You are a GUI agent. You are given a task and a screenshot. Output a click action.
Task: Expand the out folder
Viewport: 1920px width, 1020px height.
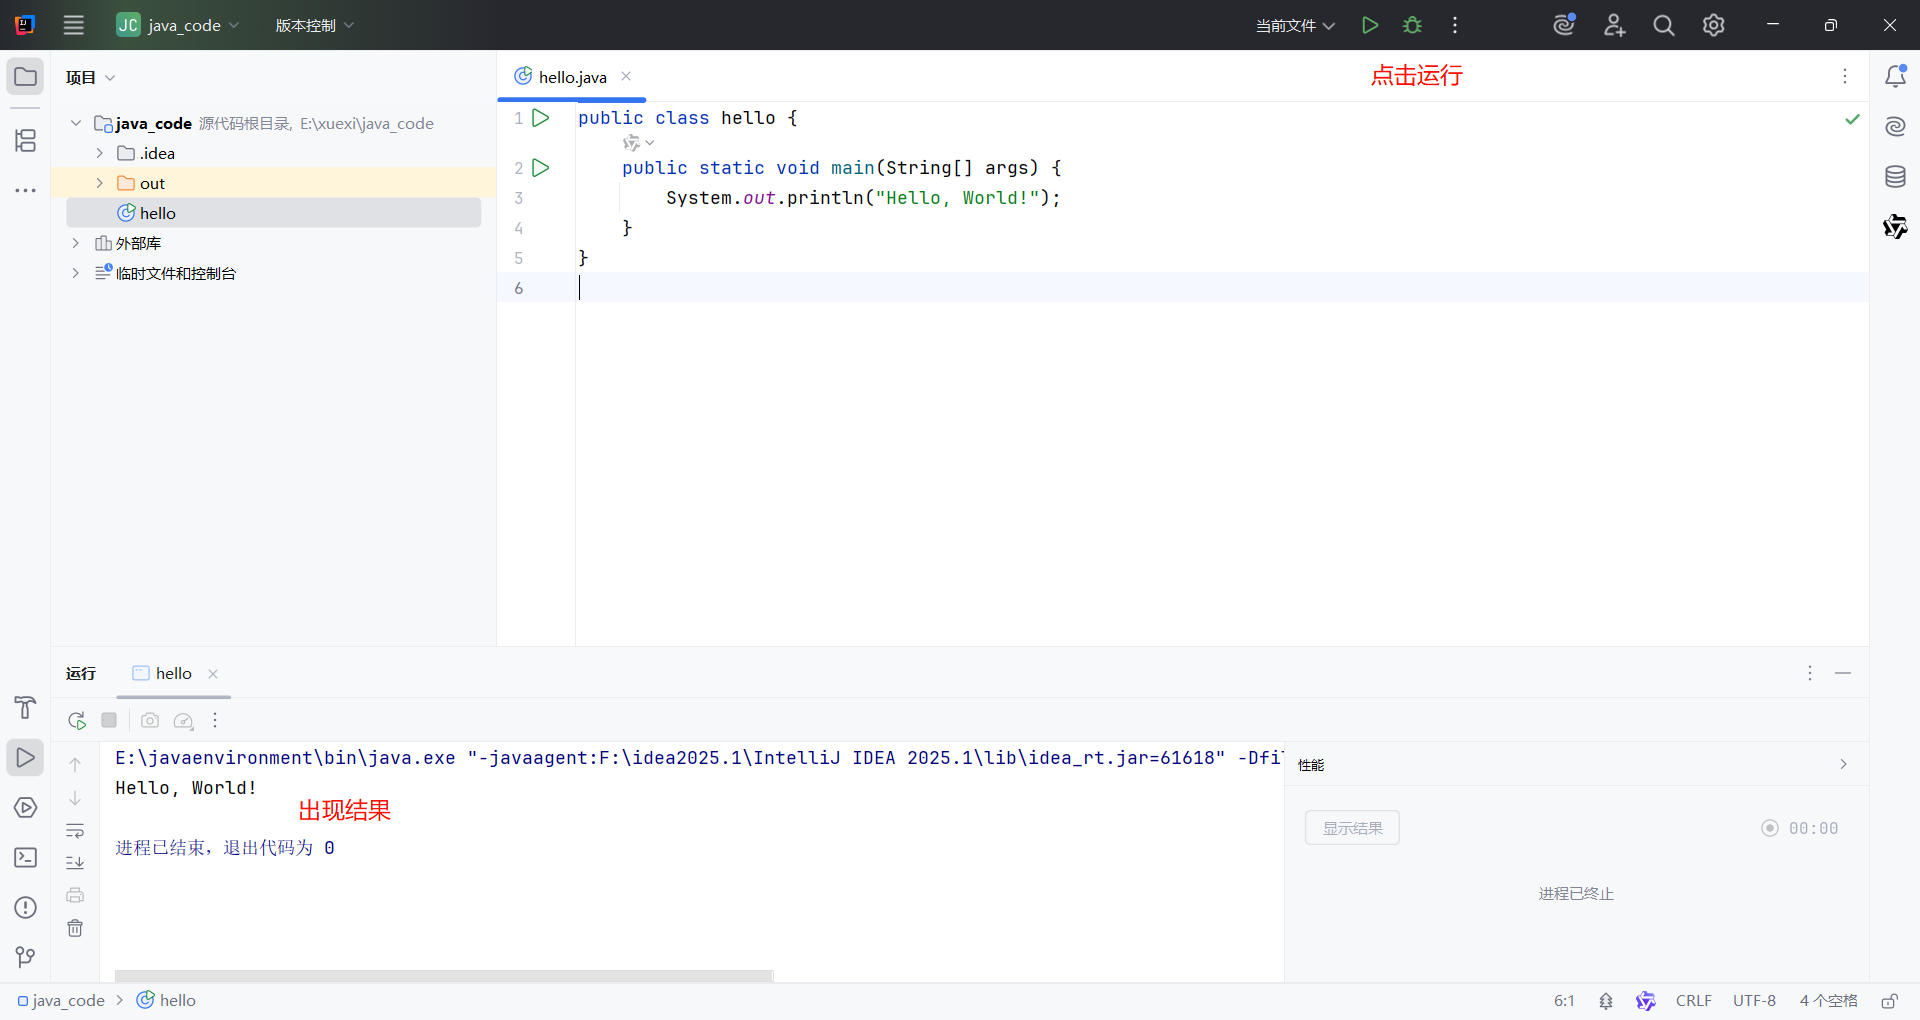click(x=100, y=183)
